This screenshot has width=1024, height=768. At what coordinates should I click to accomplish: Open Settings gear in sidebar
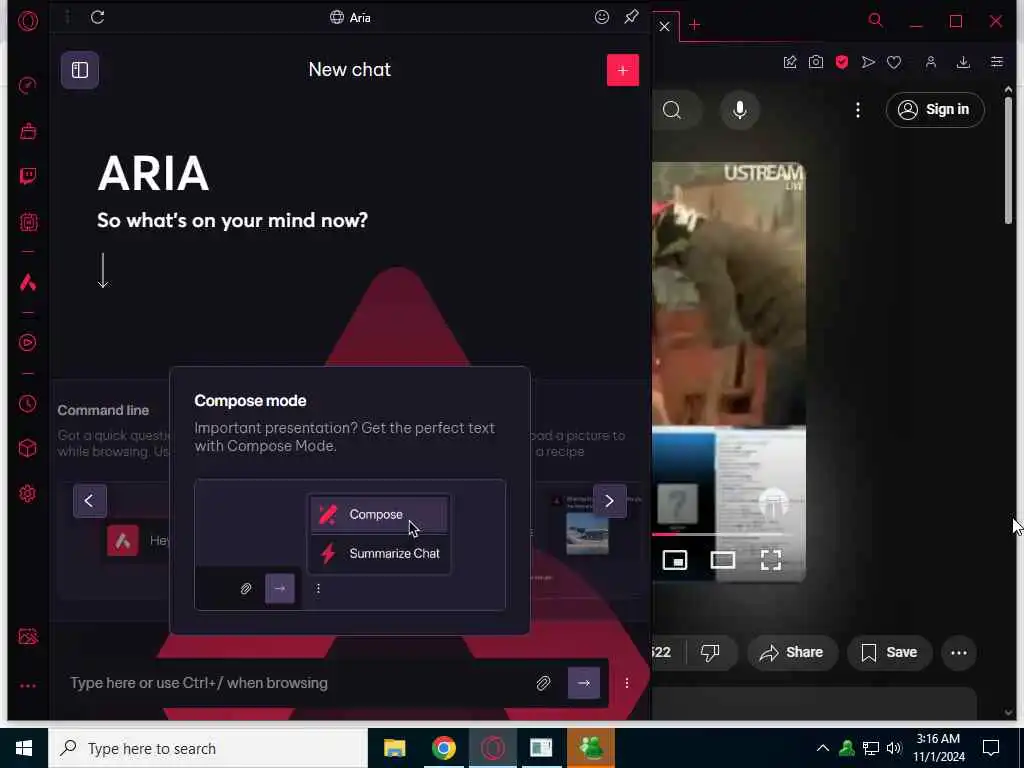click(x=27, y=494)
